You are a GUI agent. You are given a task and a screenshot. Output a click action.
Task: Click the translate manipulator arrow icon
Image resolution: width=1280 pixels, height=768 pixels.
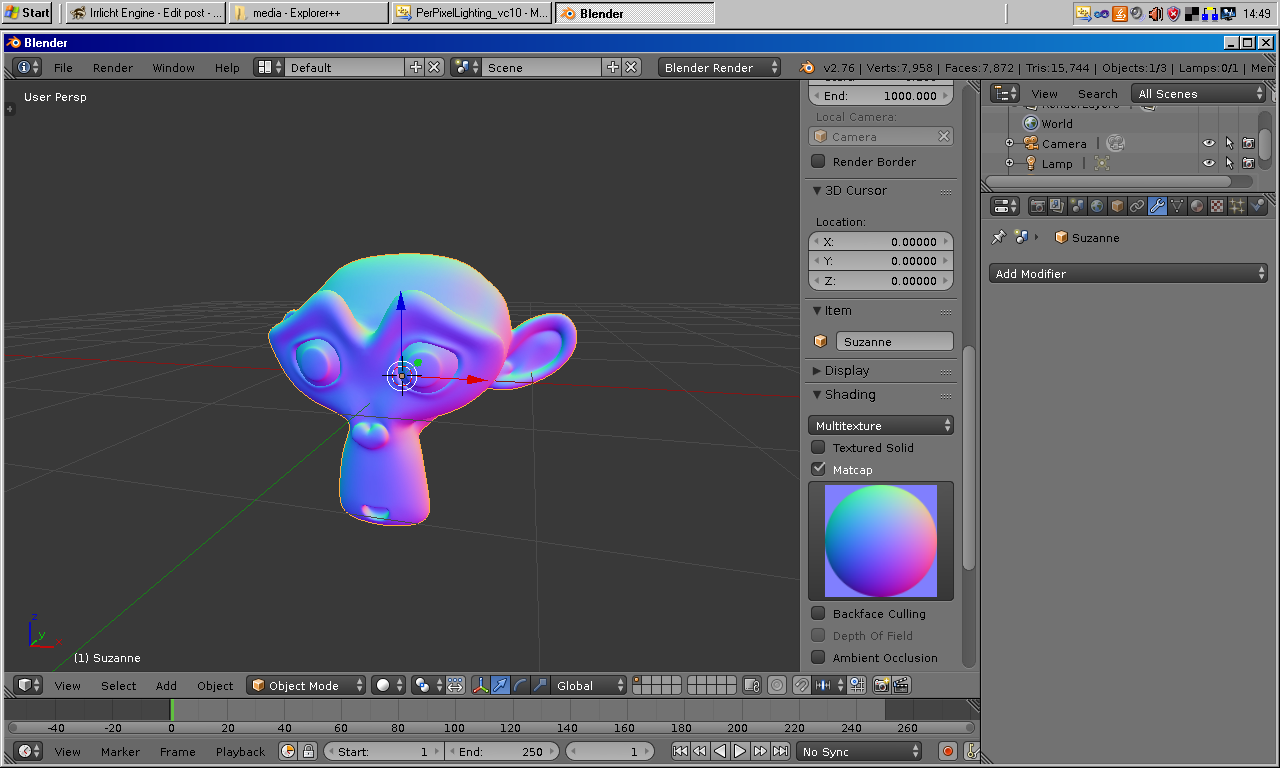click(x=501, y=685)
